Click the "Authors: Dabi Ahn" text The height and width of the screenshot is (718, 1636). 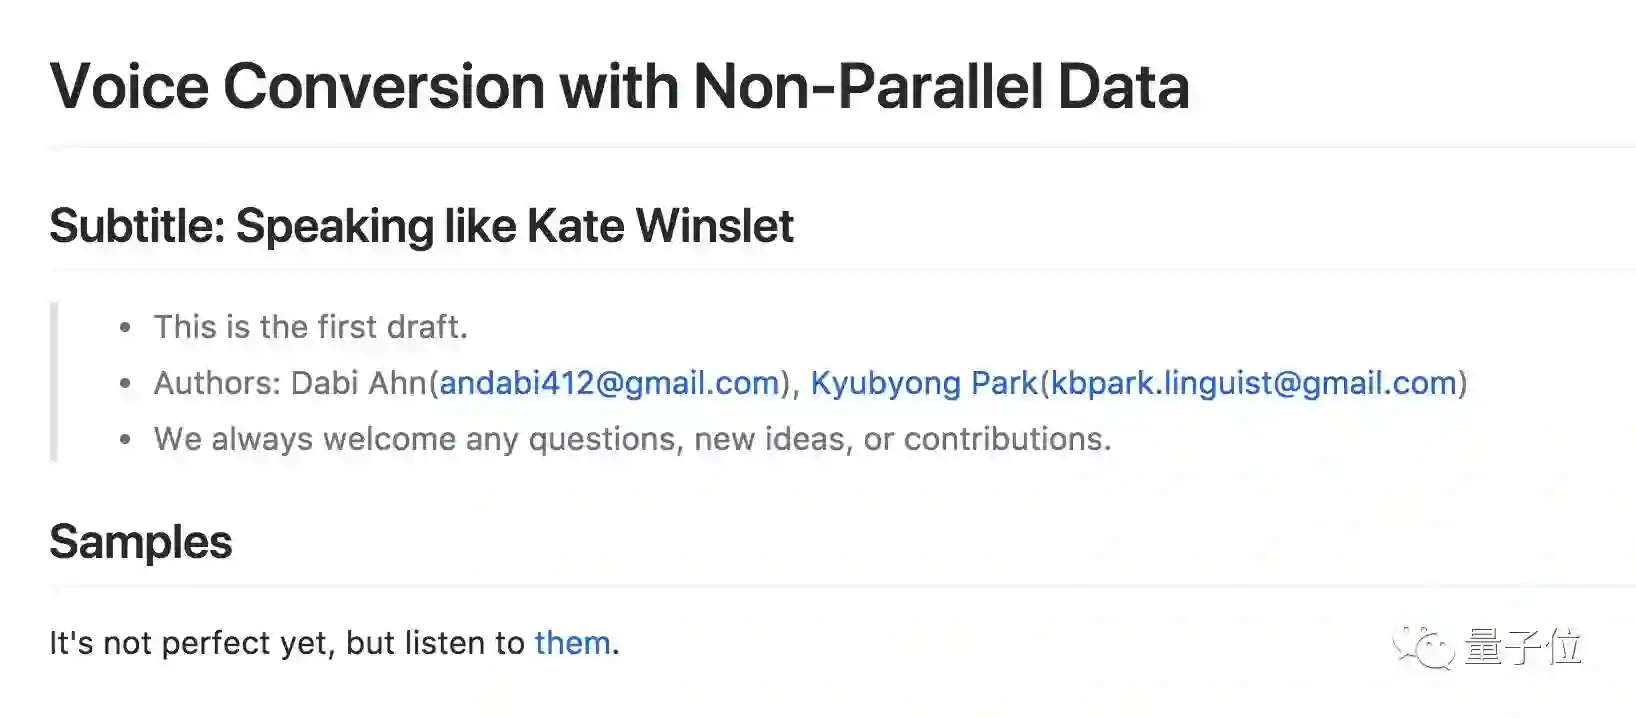coord(290,383)
